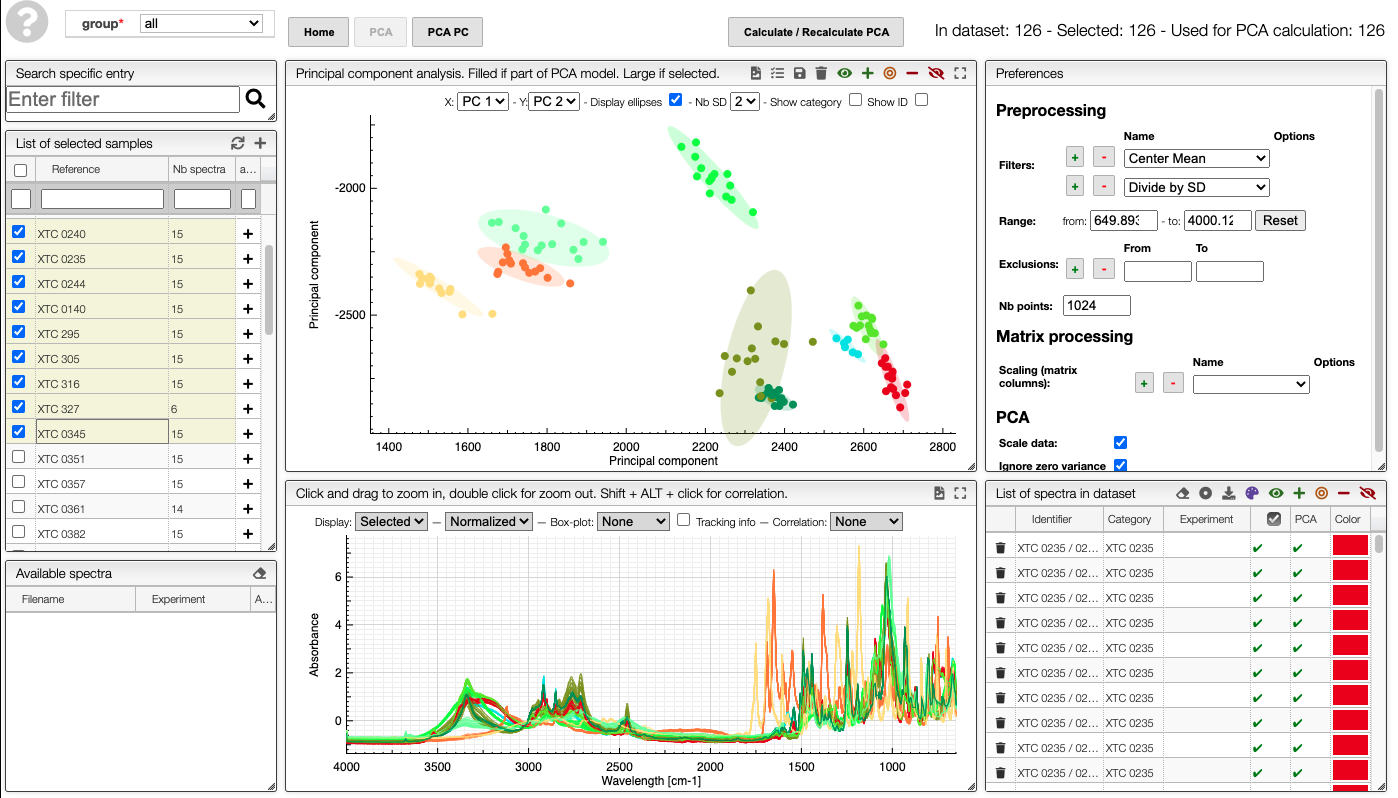Click the Calculate / Recalculate PCA button

tap(816, 32)
